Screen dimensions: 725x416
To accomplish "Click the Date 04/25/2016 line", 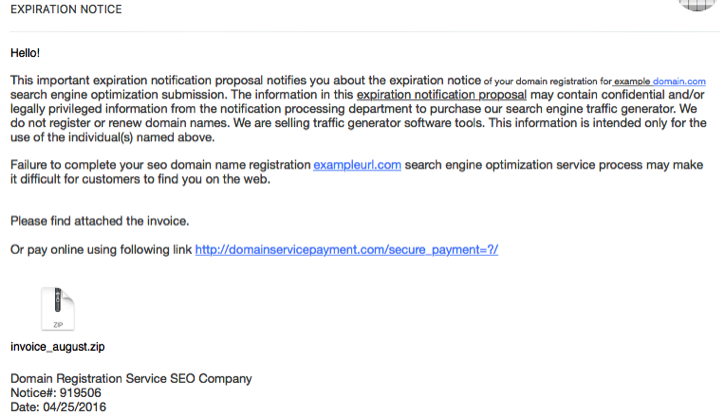I will [58, 408].
